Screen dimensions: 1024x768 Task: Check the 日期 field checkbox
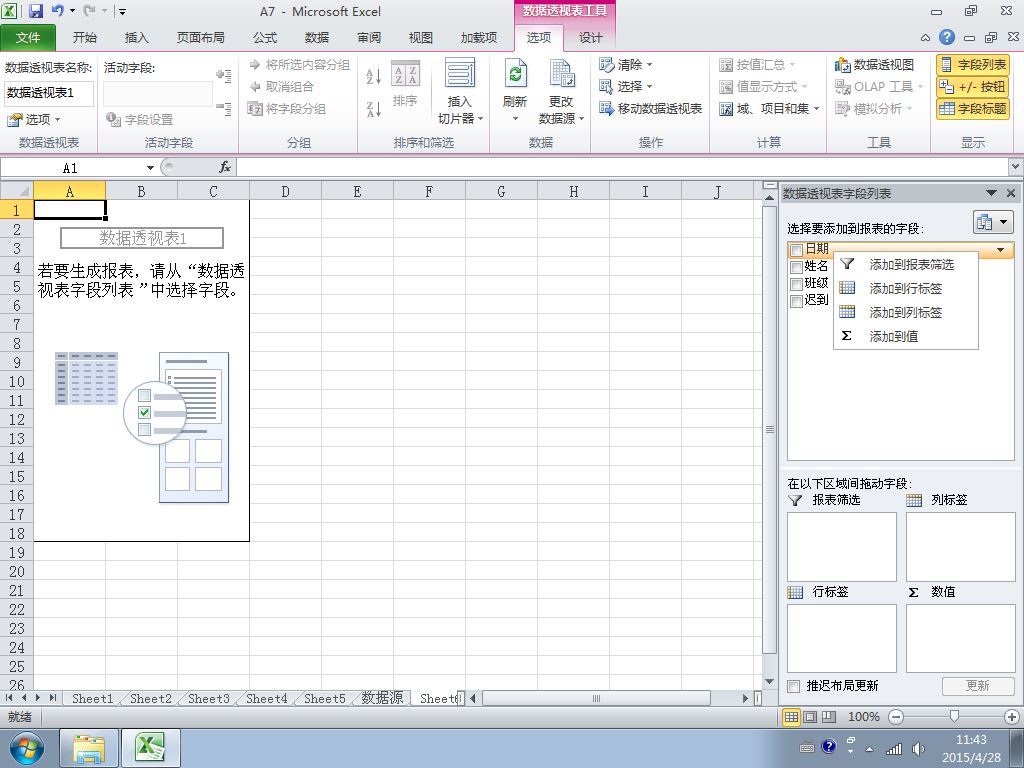pyautogui.click(x=796, y=249)
